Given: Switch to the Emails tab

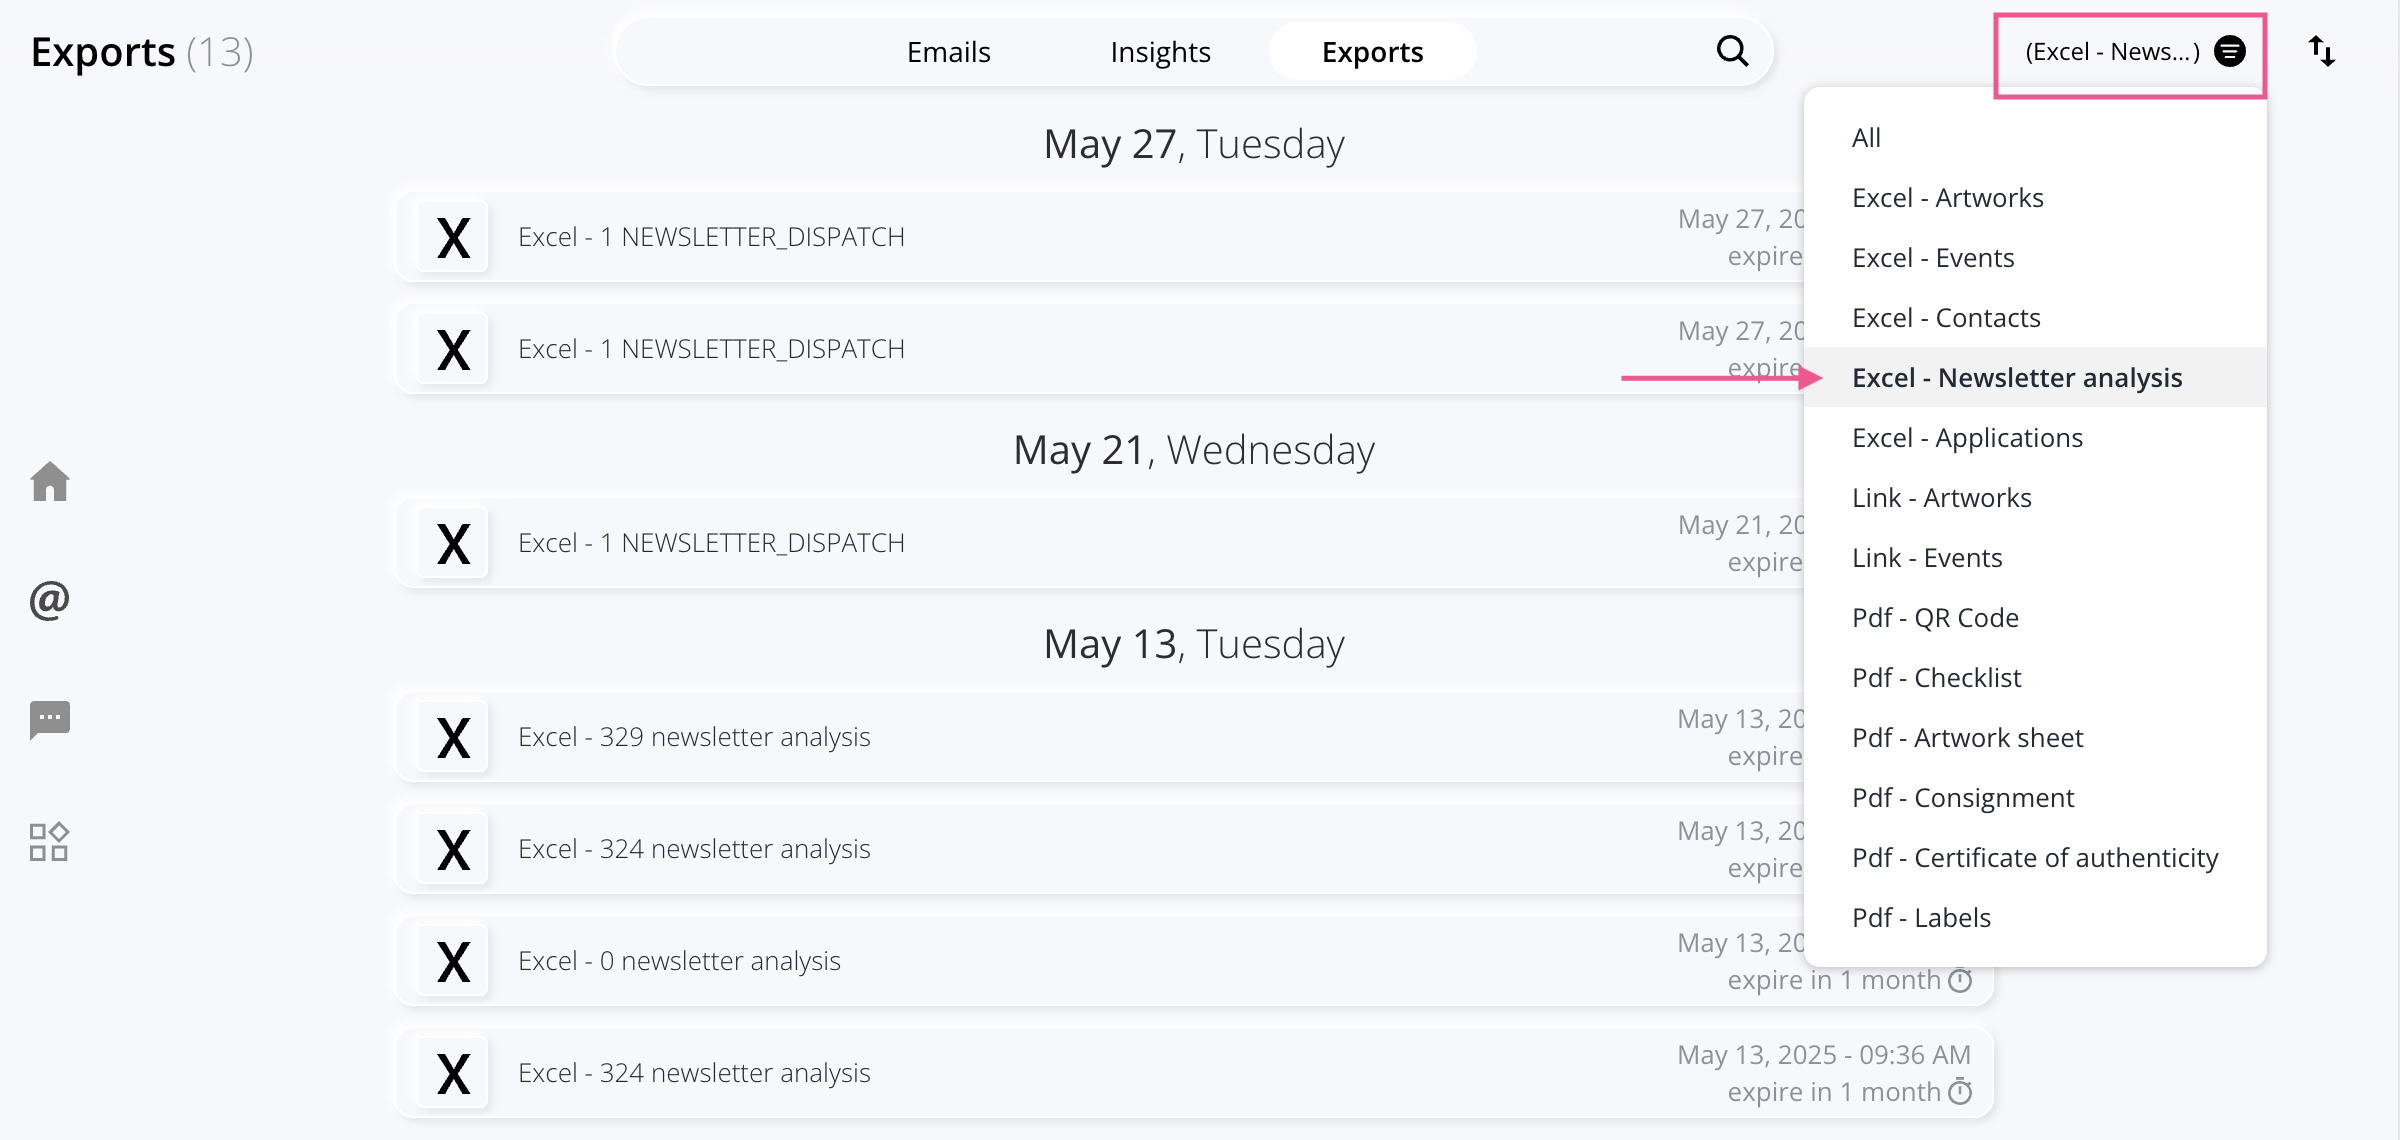Looking at the screenshot, I should coord(948,52).
